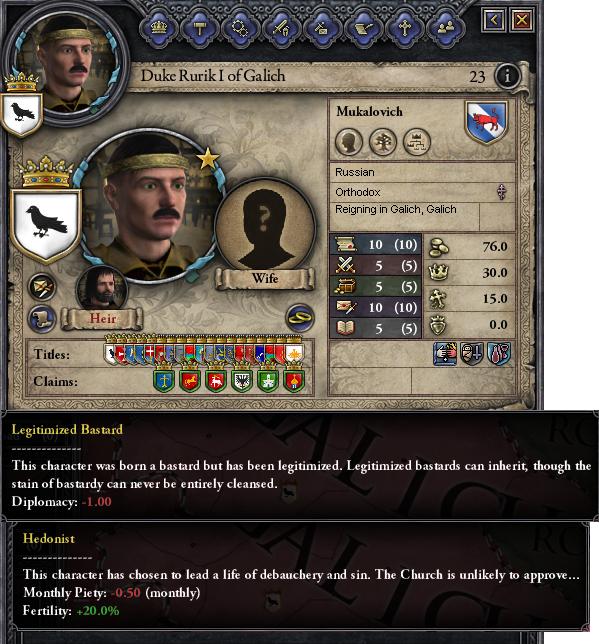Click the character info 'i' button

point(507,76)
